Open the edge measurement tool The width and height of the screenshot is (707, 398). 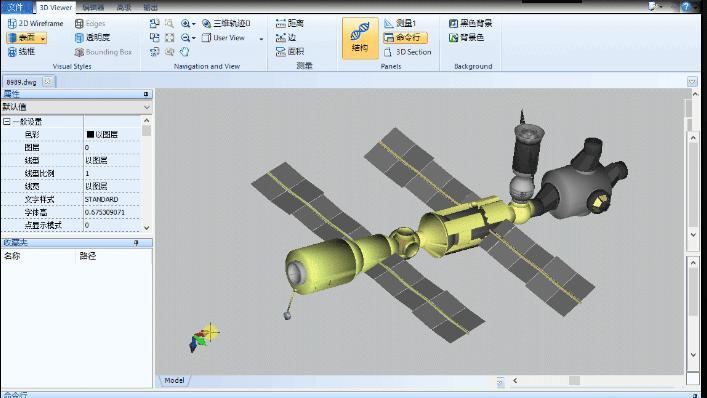[286, 38]
